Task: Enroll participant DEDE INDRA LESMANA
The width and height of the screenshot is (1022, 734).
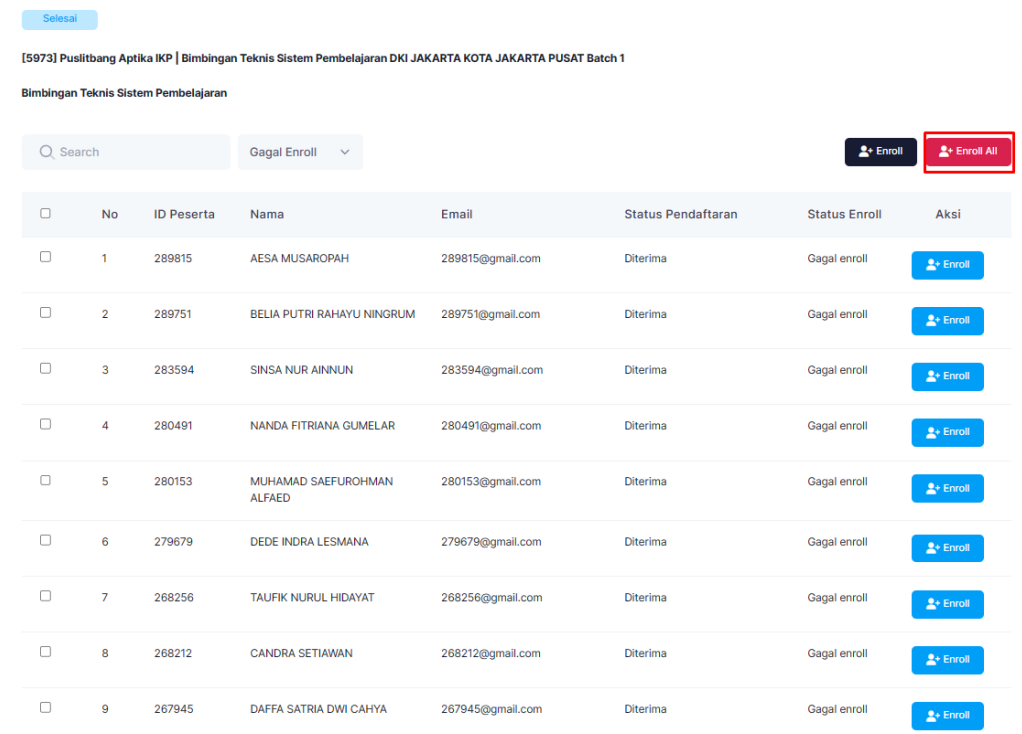Action: point(947,548)
